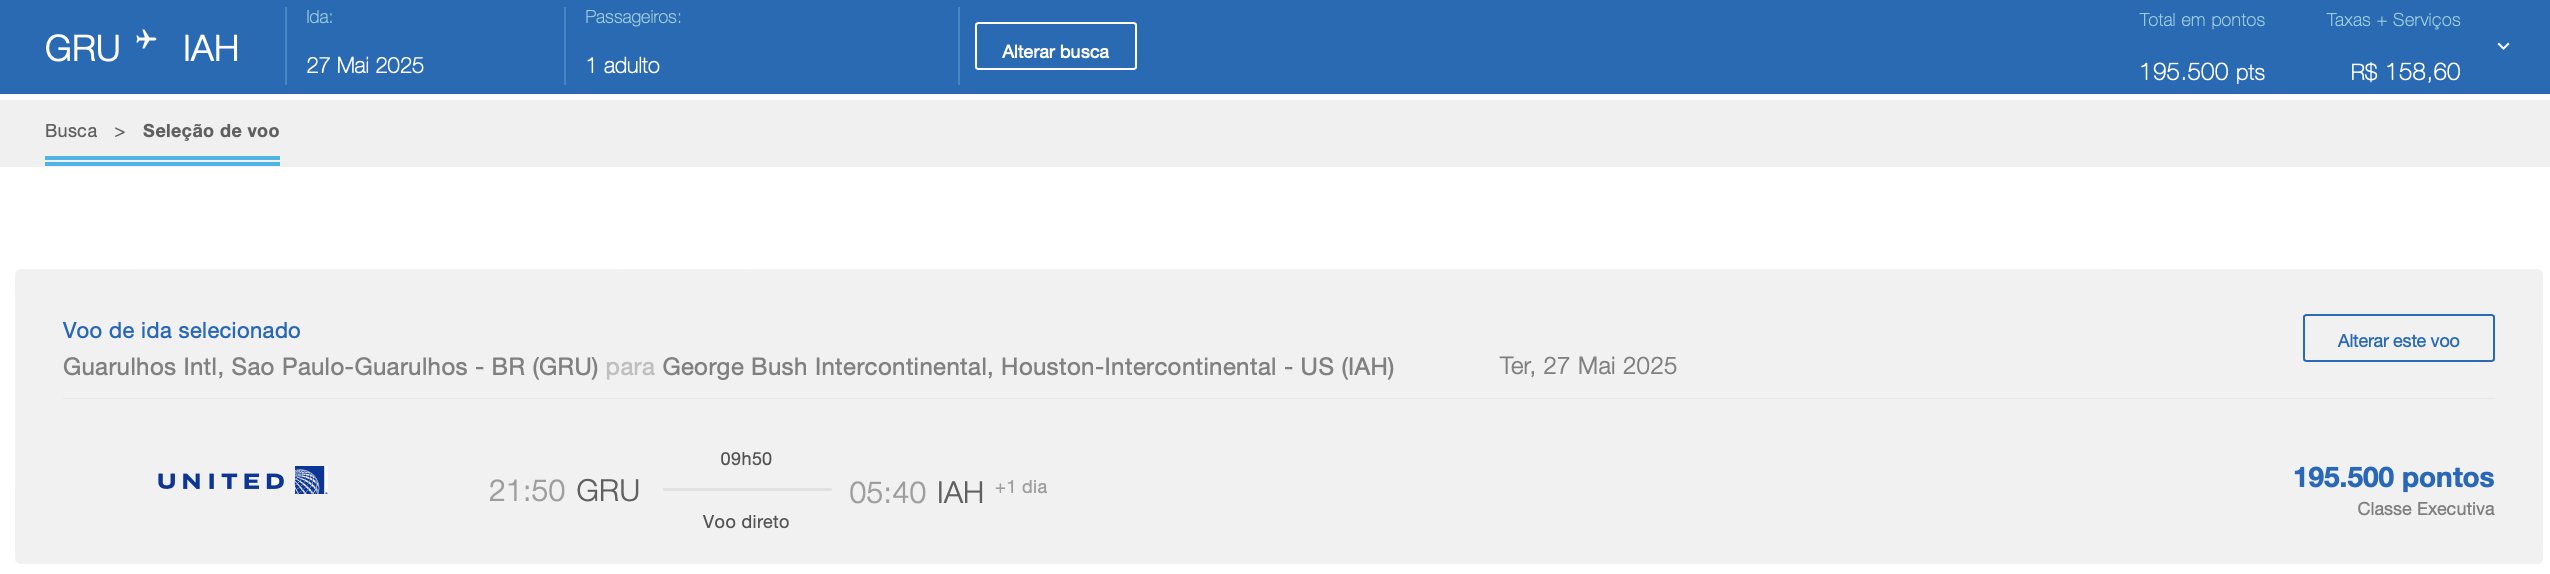
Task: Click the Alterar este voo button
Action: click(x=2398, y=338)
